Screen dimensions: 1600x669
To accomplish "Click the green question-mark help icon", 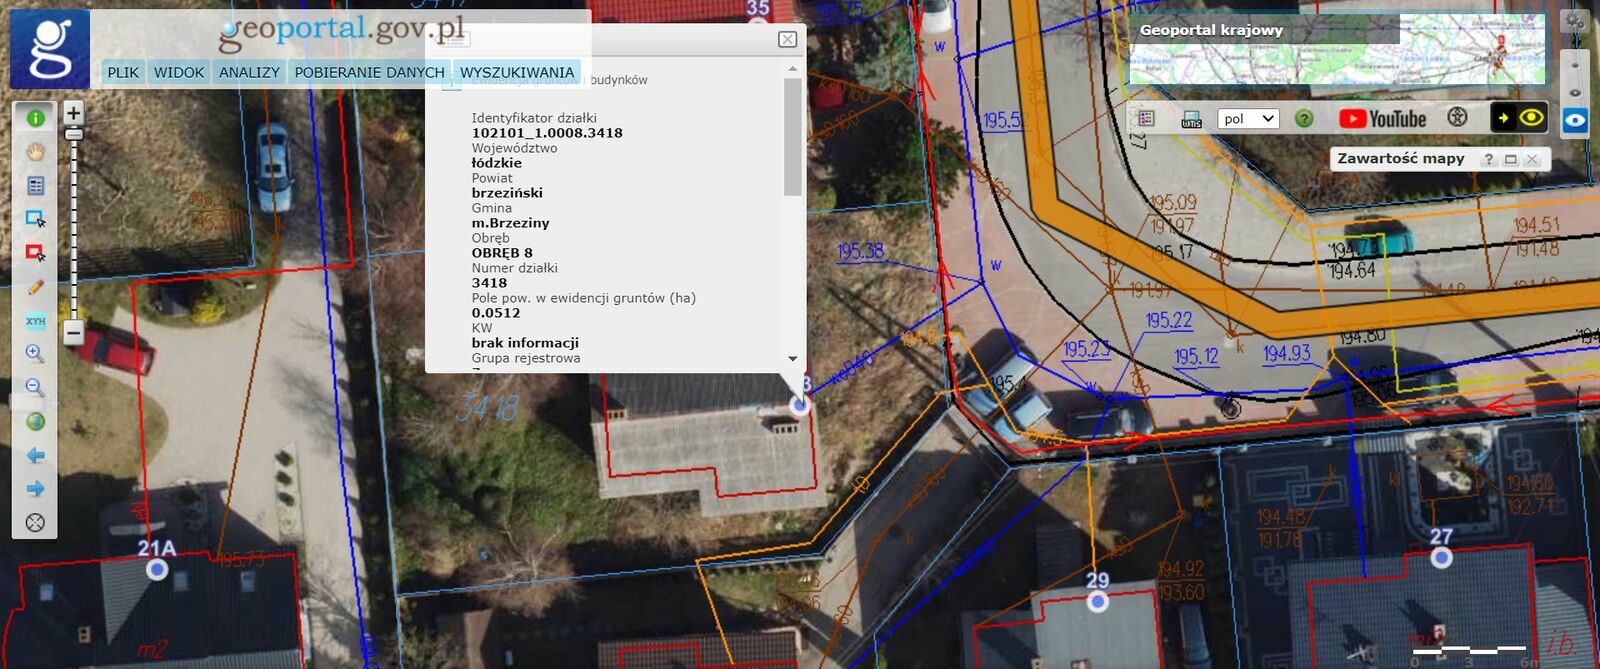I will coord(1304,118).
